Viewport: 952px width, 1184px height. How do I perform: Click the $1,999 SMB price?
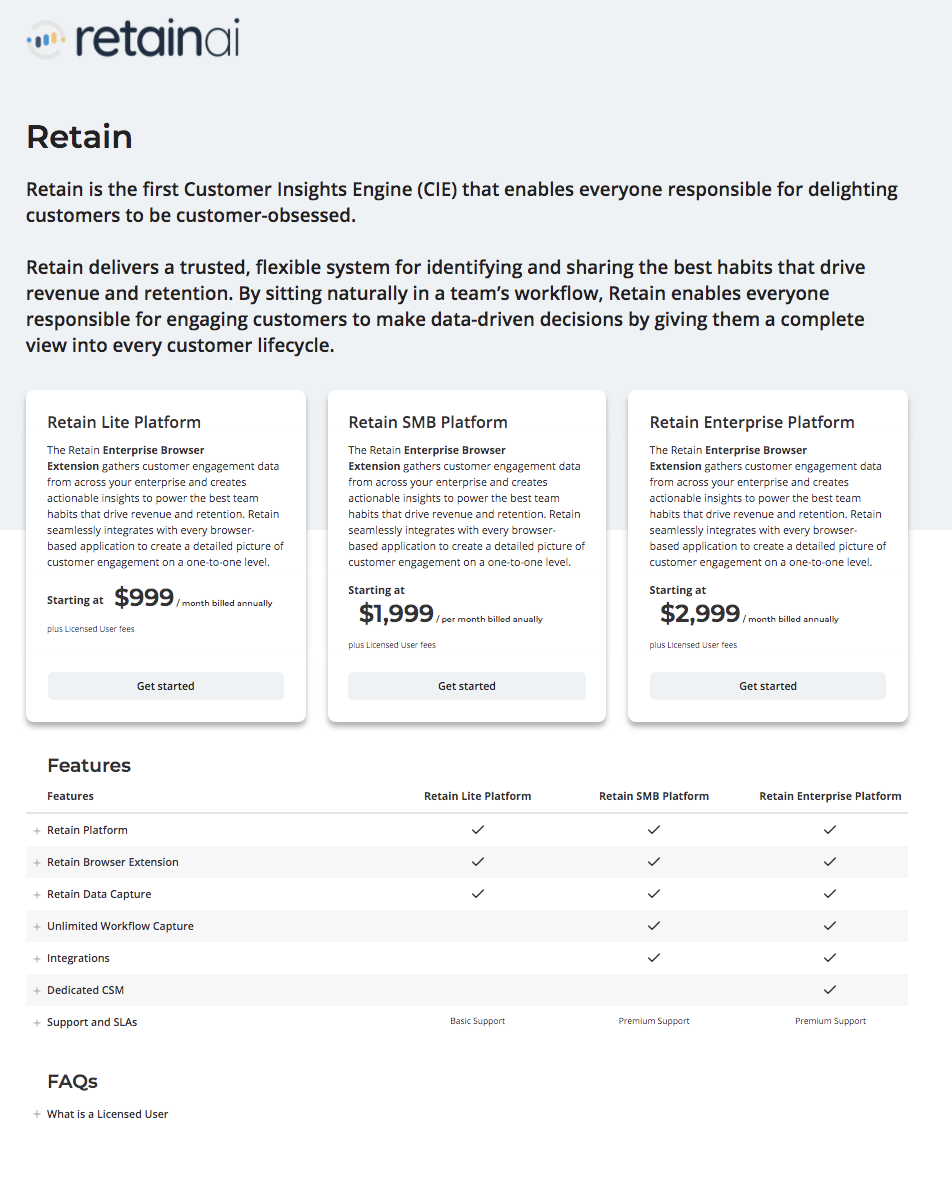[397, 613]
